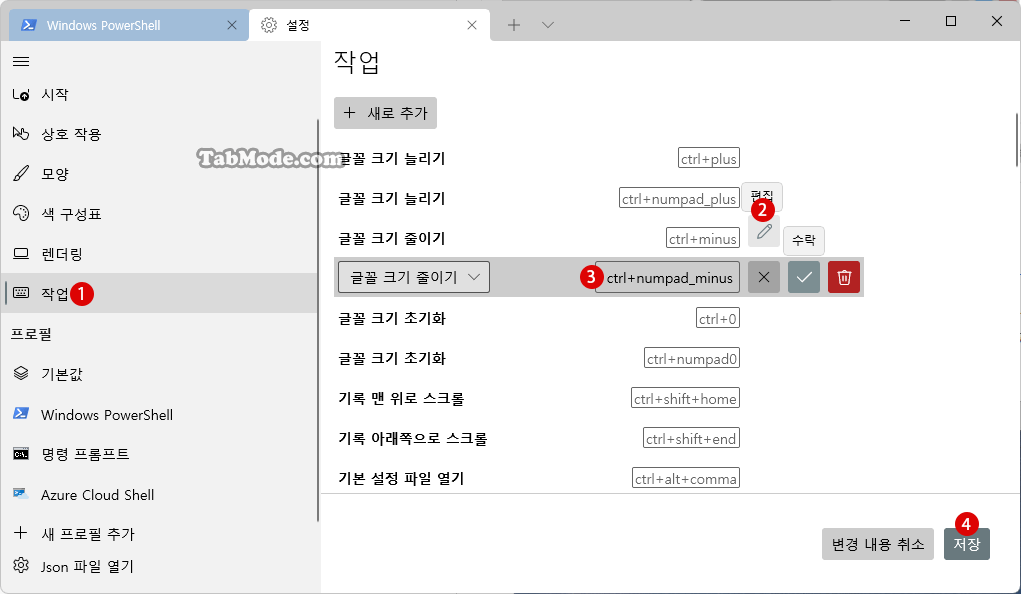Close the Windows PowerShell tab
Screen dimensions: 1021x594
coord(232,25)
